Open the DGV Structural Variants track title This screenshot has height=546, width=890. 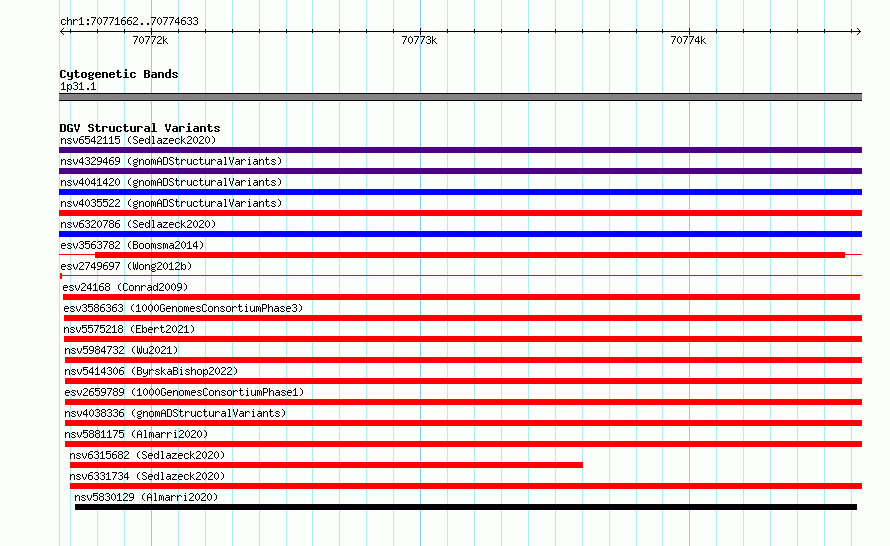140,128
